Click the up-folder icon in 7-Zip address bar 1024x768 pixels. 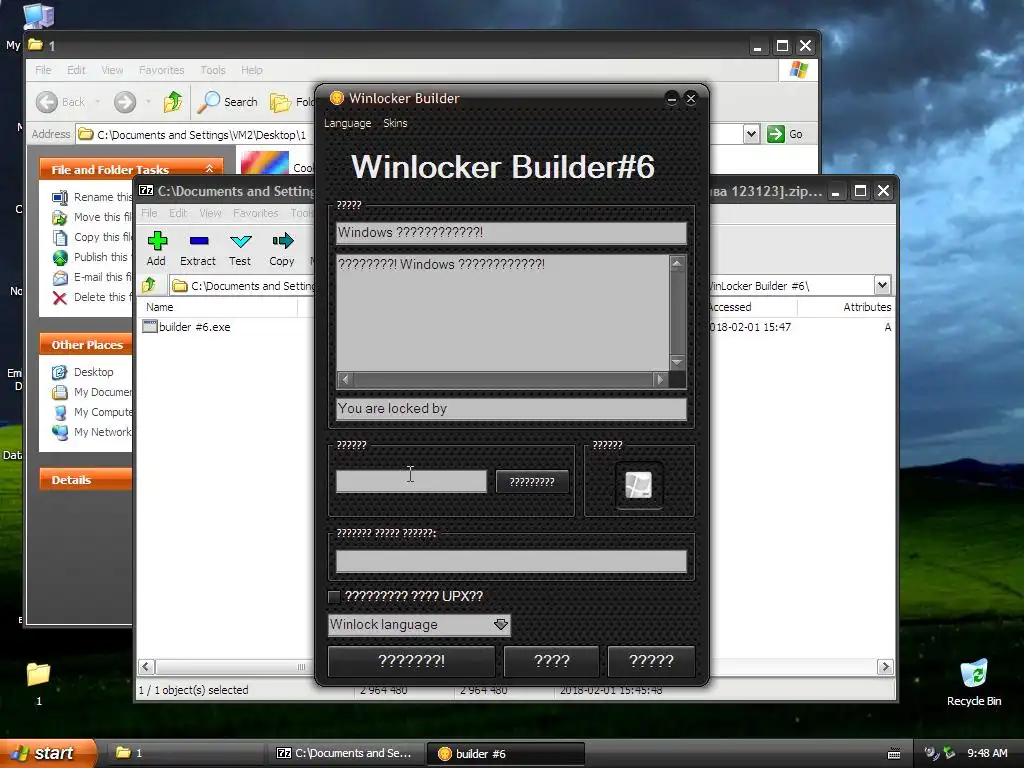coord(149,285)
